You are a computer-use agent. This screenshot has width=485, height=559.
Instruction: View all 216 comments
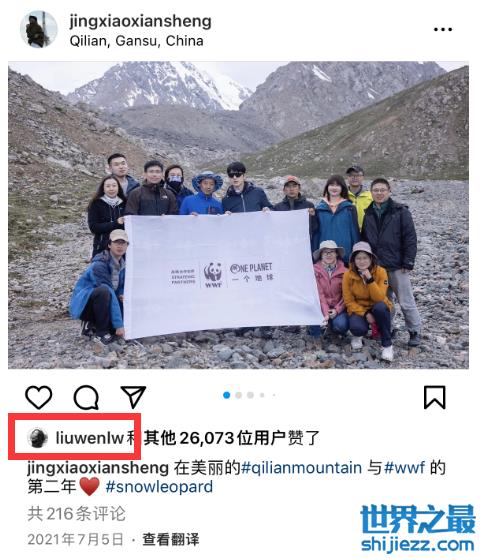pos(77,514)
